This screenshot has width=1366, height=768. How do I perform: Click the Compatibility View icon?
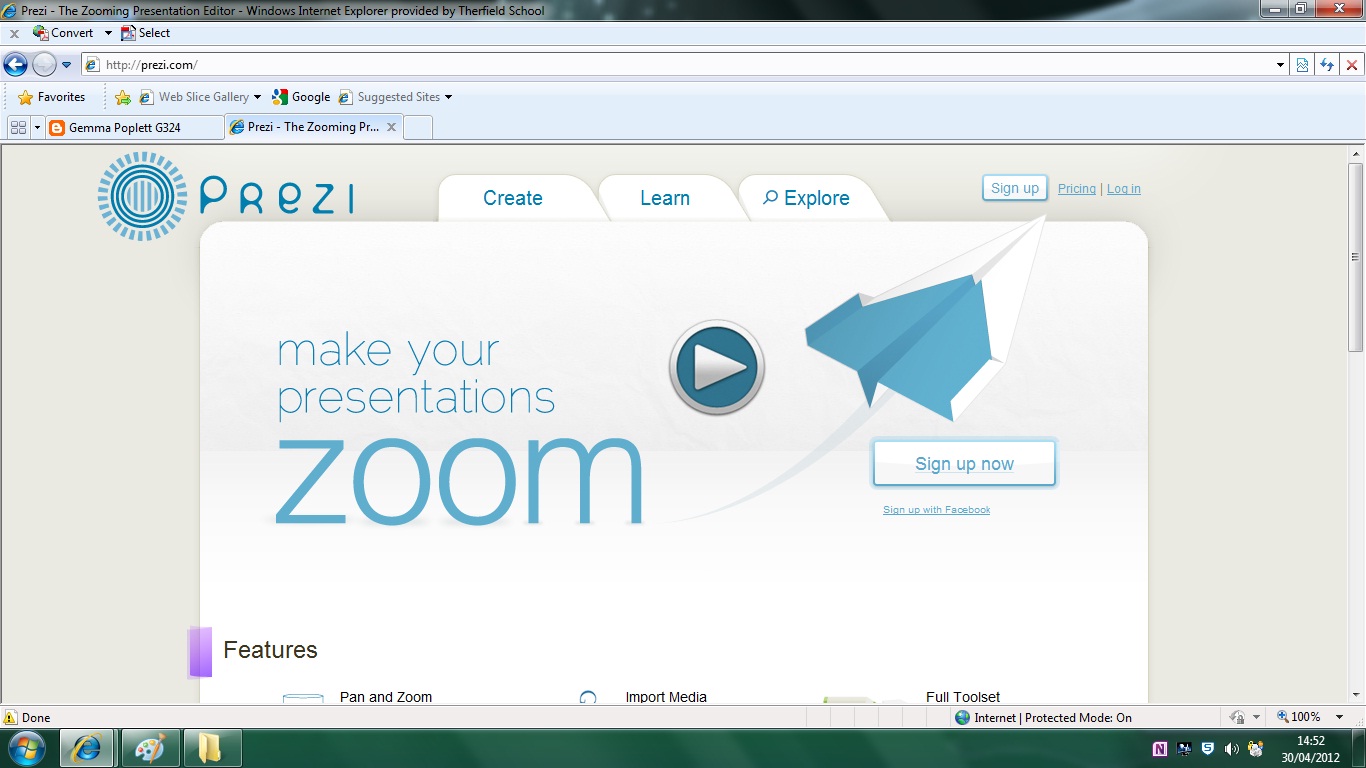[1302, 65]
